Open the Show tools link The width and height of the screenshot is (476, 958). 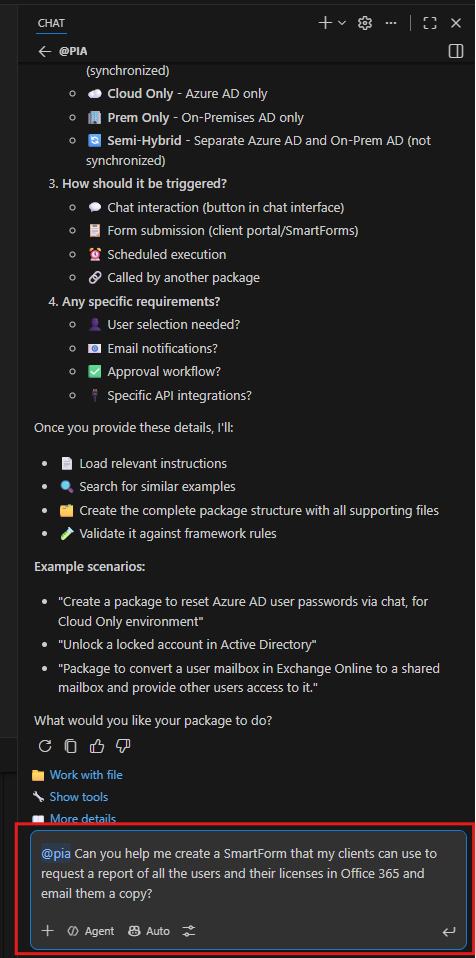pyautogui.click(x=79, y=797)
